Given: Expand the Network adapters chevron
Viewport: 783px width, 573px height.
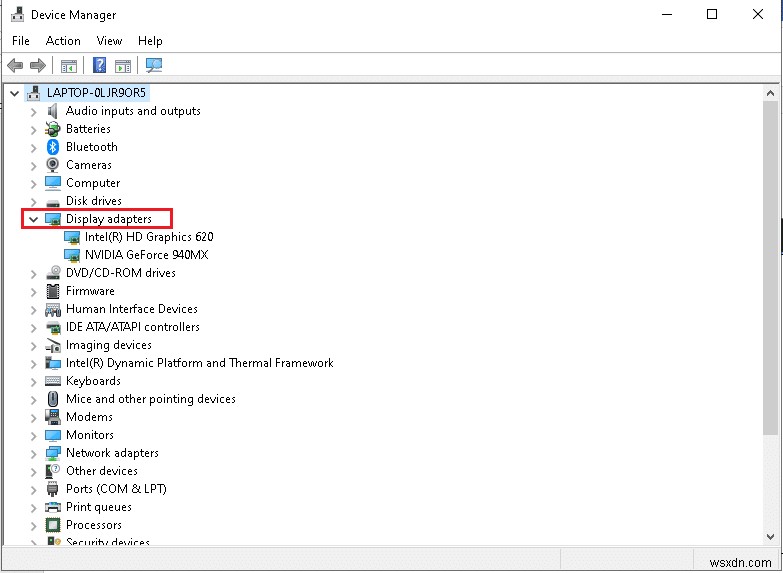Looking at the screenshot, I should click(x=33, y=453).
